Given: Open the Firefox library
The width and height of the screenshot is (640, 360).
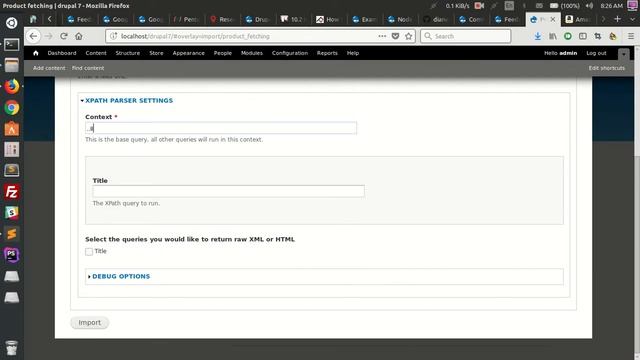Looking at the screenshot, I should pos(553,36).
